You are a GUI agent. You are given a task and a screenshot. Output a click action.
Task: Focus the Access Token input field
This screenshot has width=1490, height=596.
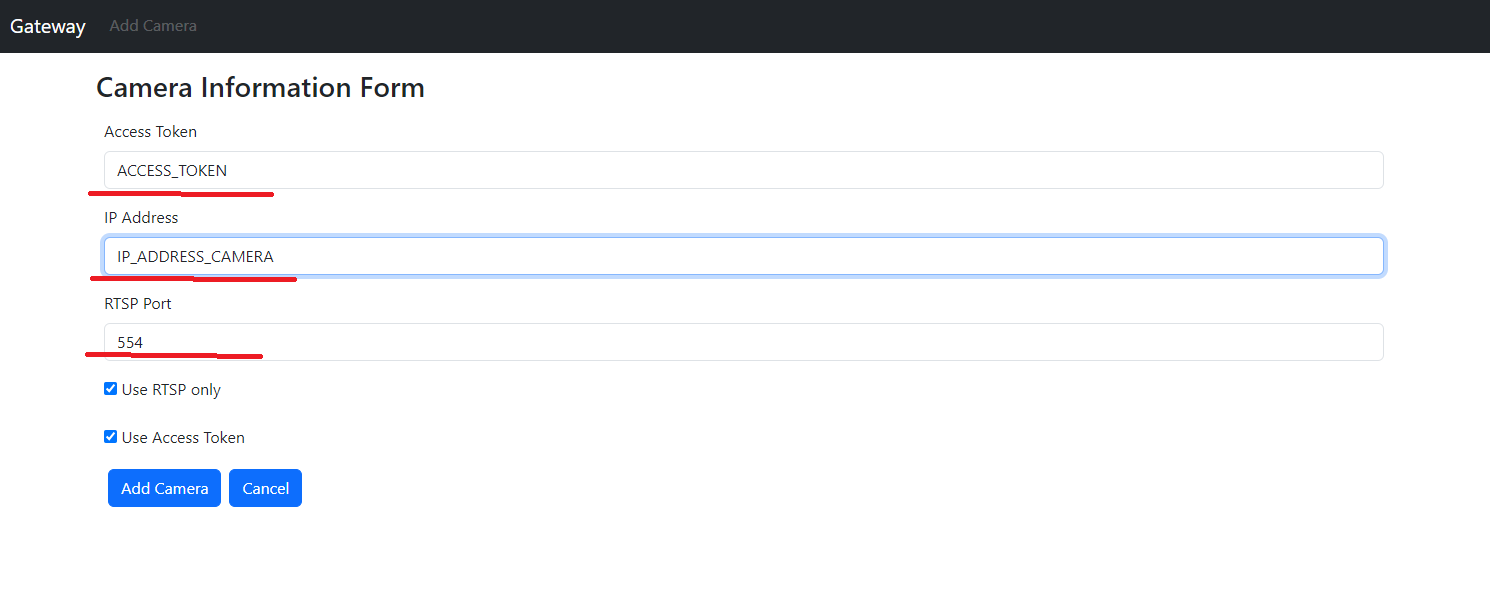click(x=743, y=170)
